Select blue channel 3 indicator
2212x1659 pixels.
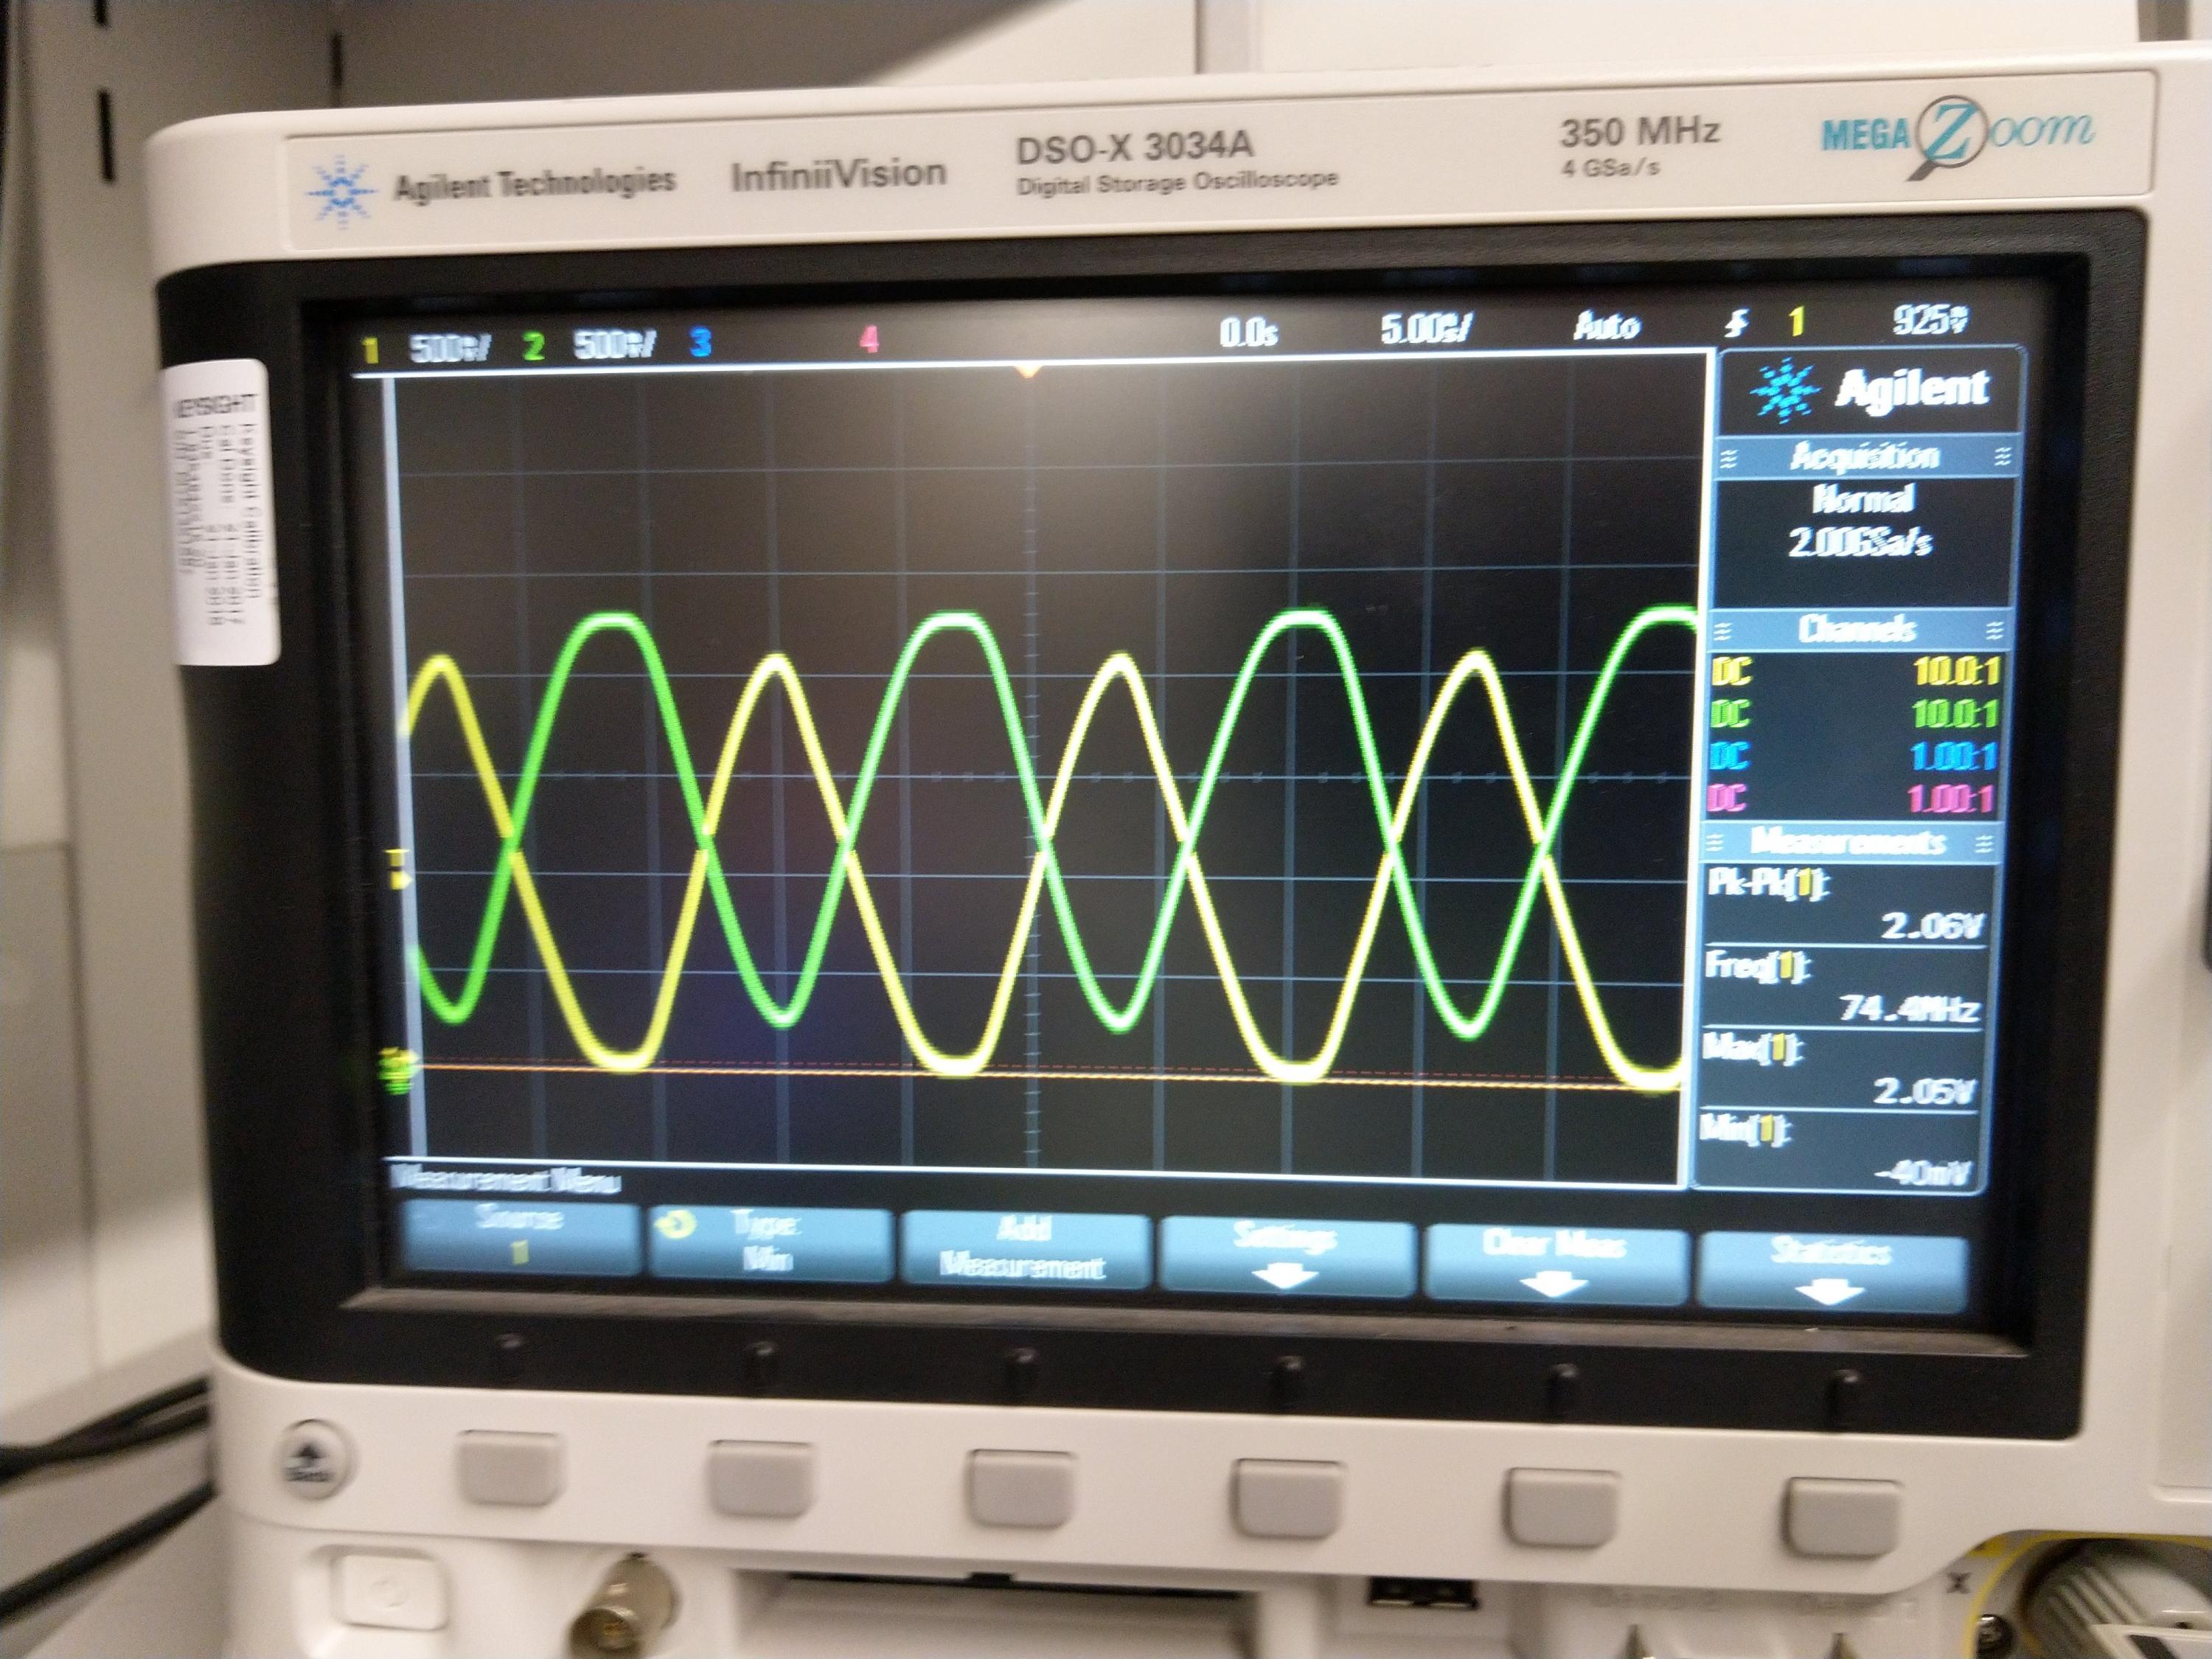point(700,343)
